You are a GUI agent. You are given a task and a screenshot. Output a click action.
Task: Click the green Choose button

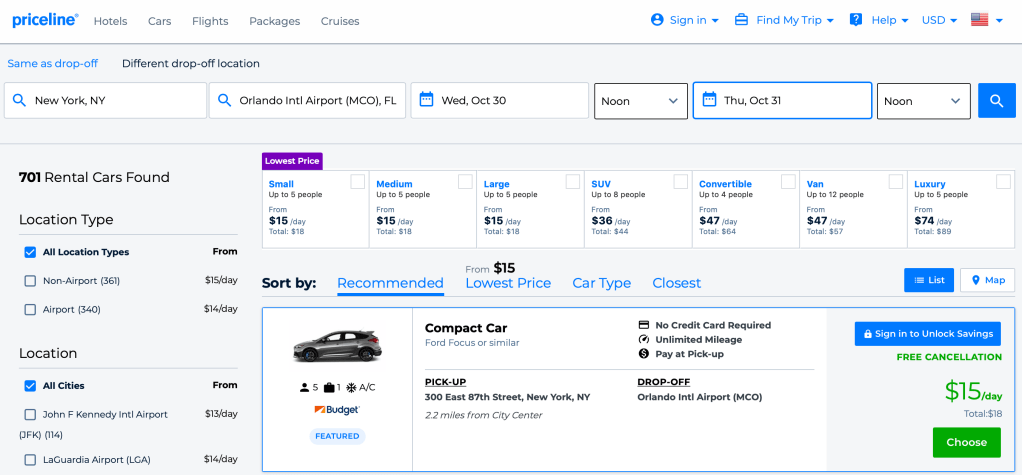point(966,442)
